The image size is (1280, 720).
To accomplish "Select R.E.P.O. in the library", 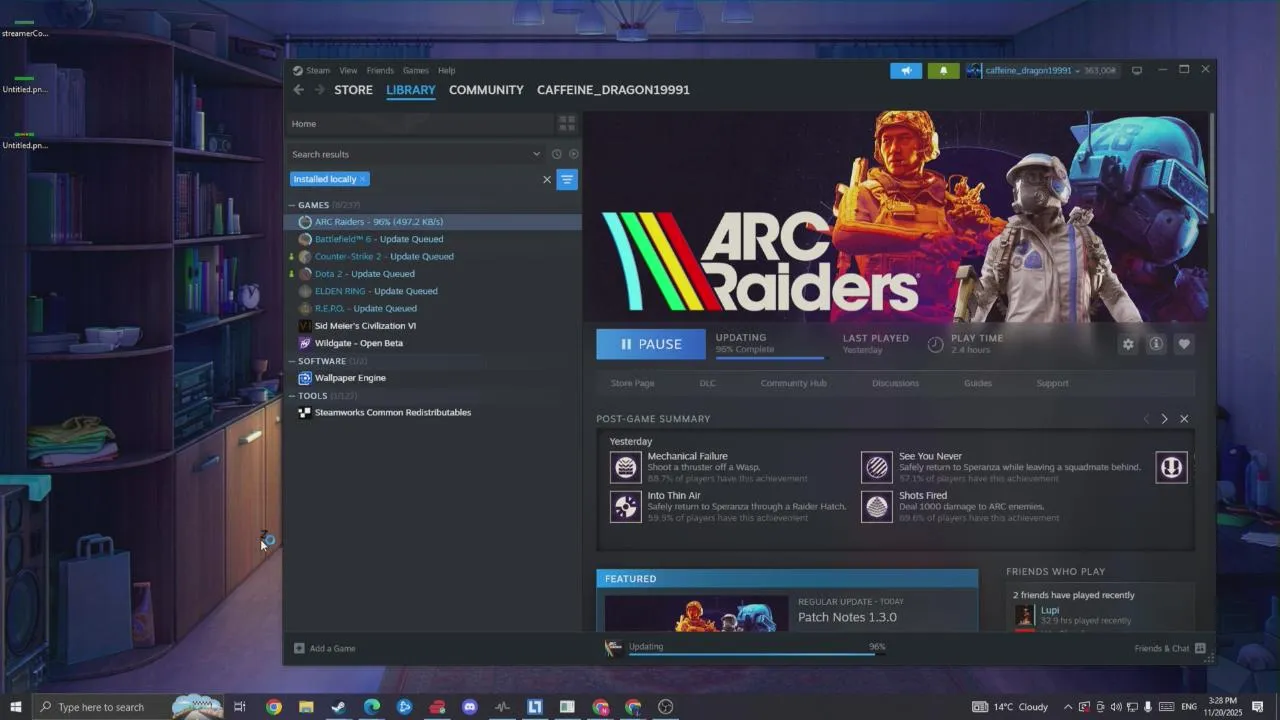I will click(x=433, y=308).
